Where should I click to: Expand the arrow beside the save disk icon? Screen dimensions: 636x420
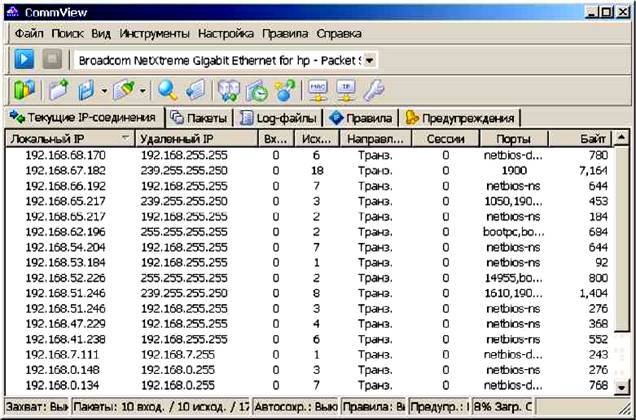click(104, 92)
